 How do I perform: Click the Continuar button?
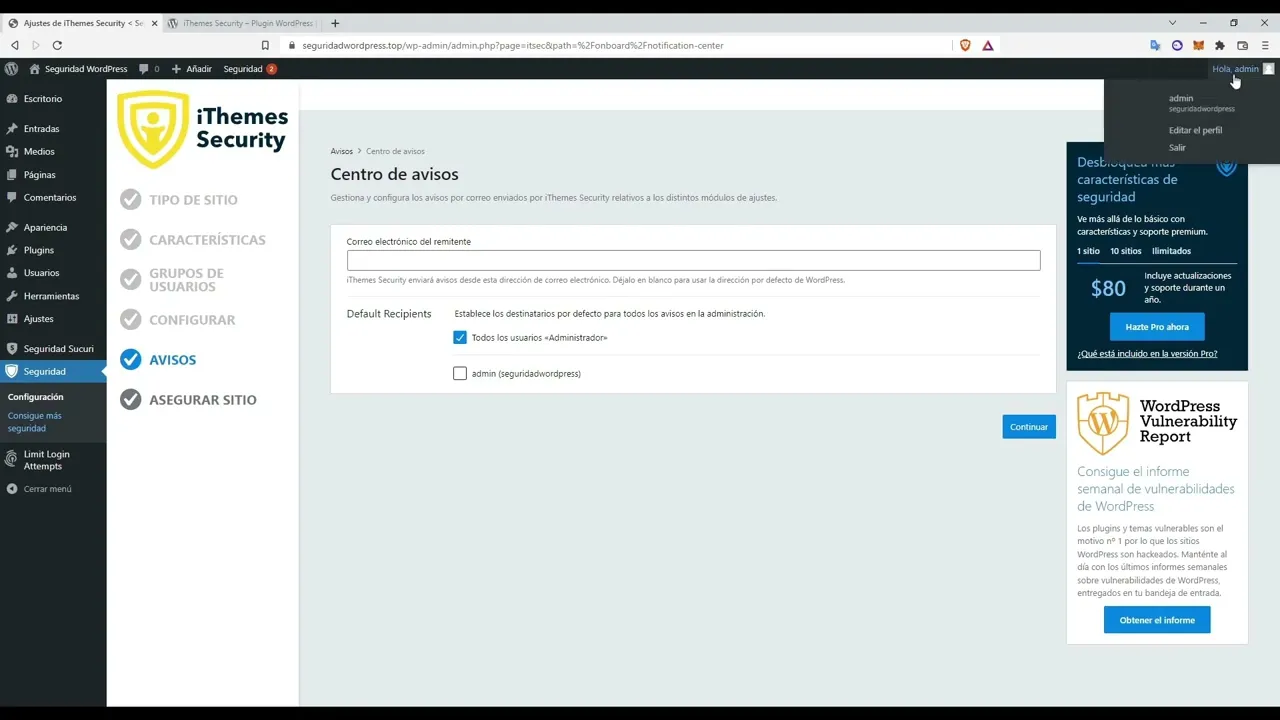click(1029, 427)
